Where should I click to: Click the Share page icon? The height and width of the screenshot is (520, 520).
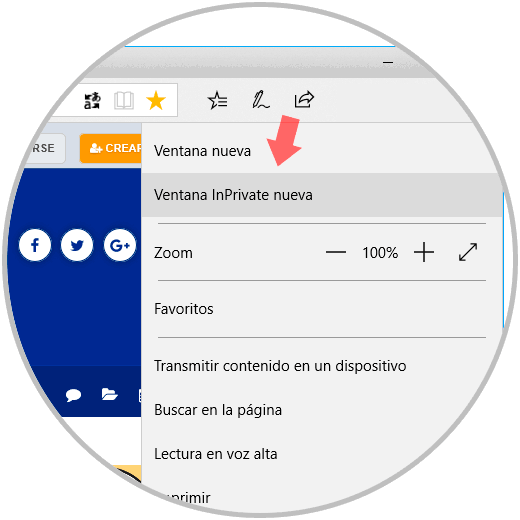coord(304,99)
